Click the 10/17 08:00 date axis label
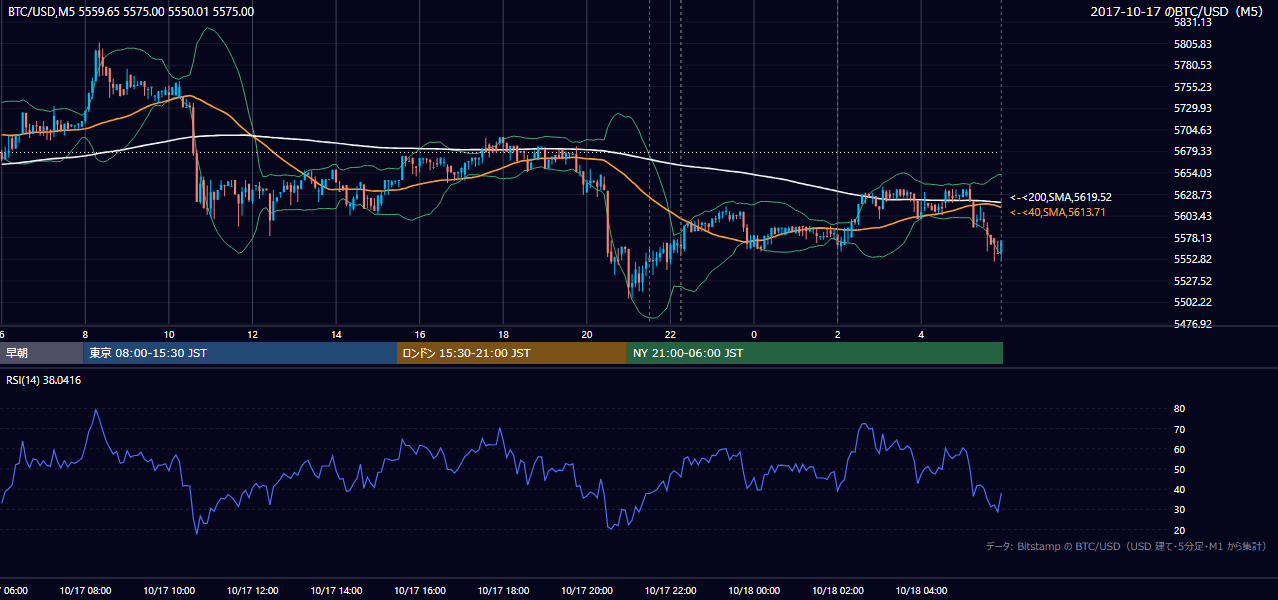Image resolution: width=1278 pixels, height=600 pixels. [86, 591]
